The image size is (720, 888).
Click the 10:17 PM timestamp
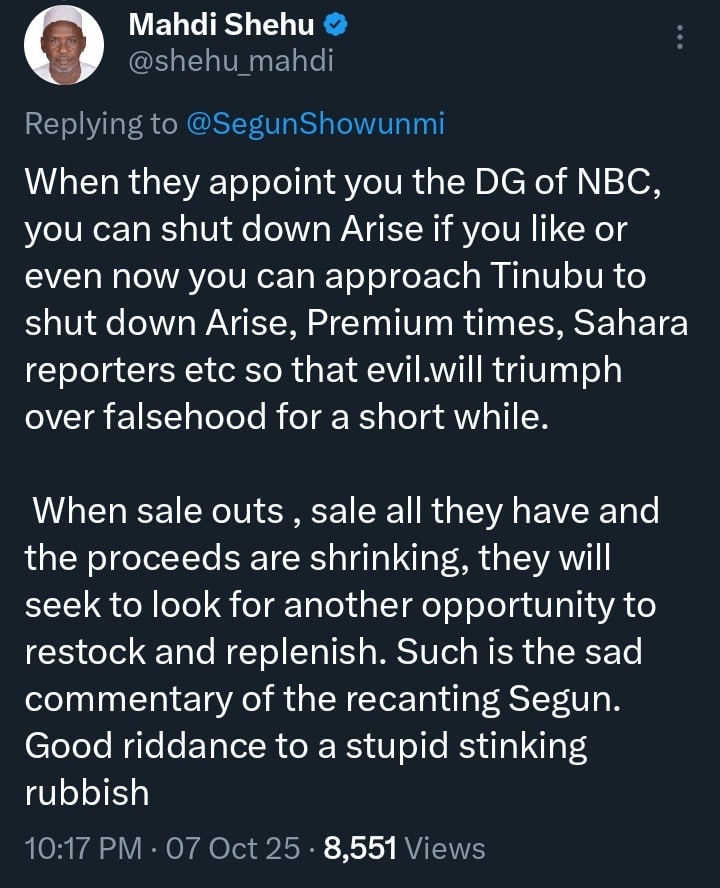tap(81, 848)
